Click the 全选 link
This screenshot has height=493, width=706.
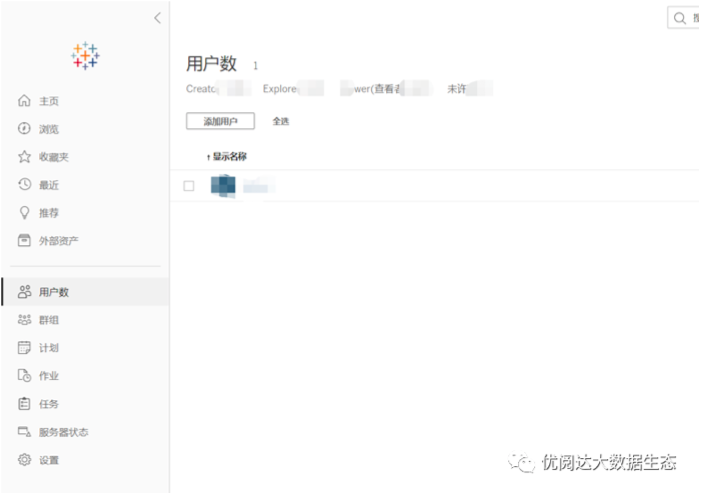tap(281, 121)
